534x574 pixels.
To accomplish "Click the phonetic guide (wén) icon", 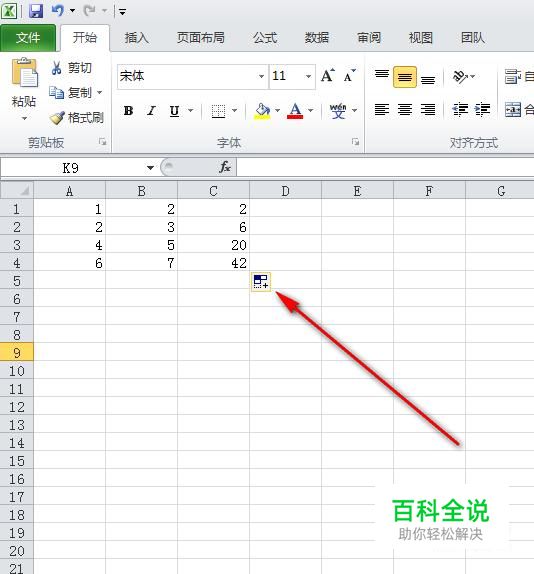I will coord(338,111).
